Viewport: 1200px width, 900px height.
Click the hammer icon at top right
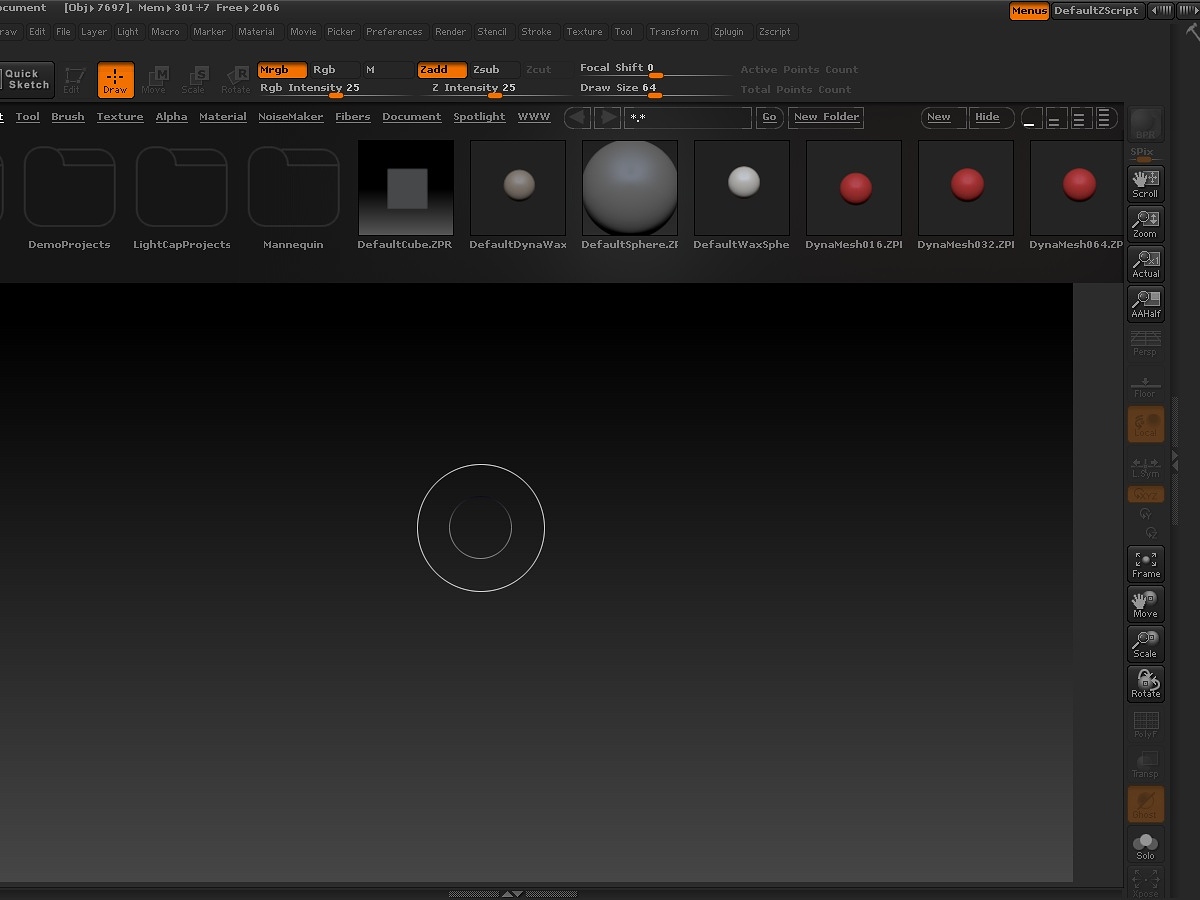1191,31
